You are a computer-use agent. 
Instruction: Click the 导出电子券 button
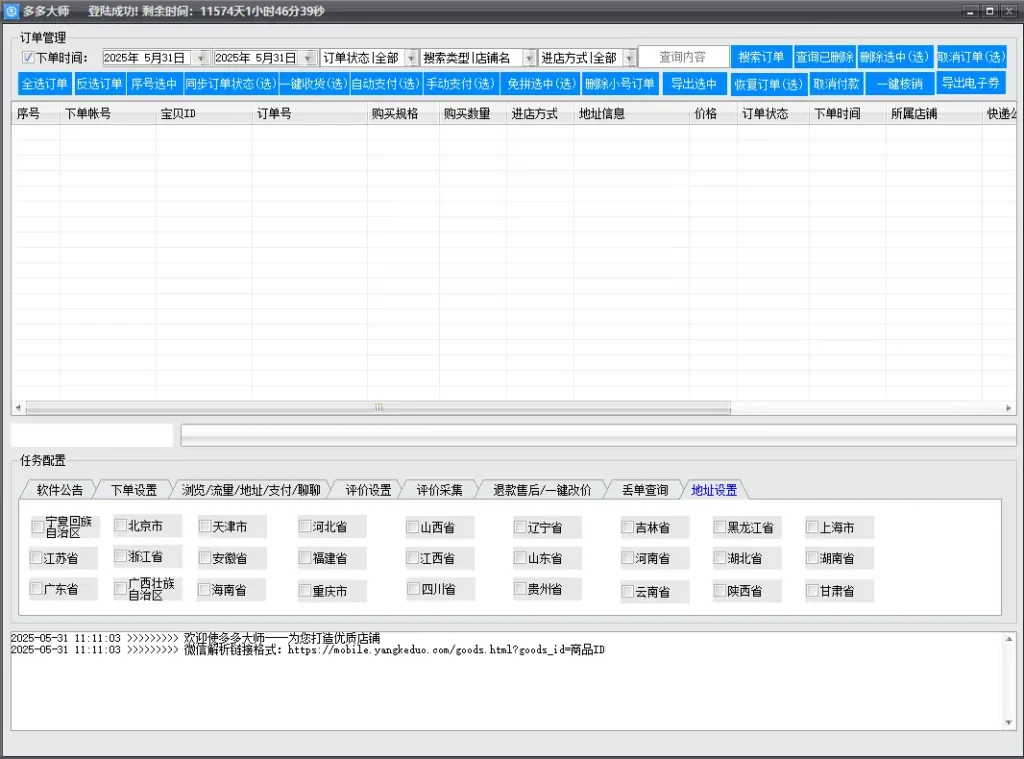[970, 83]
